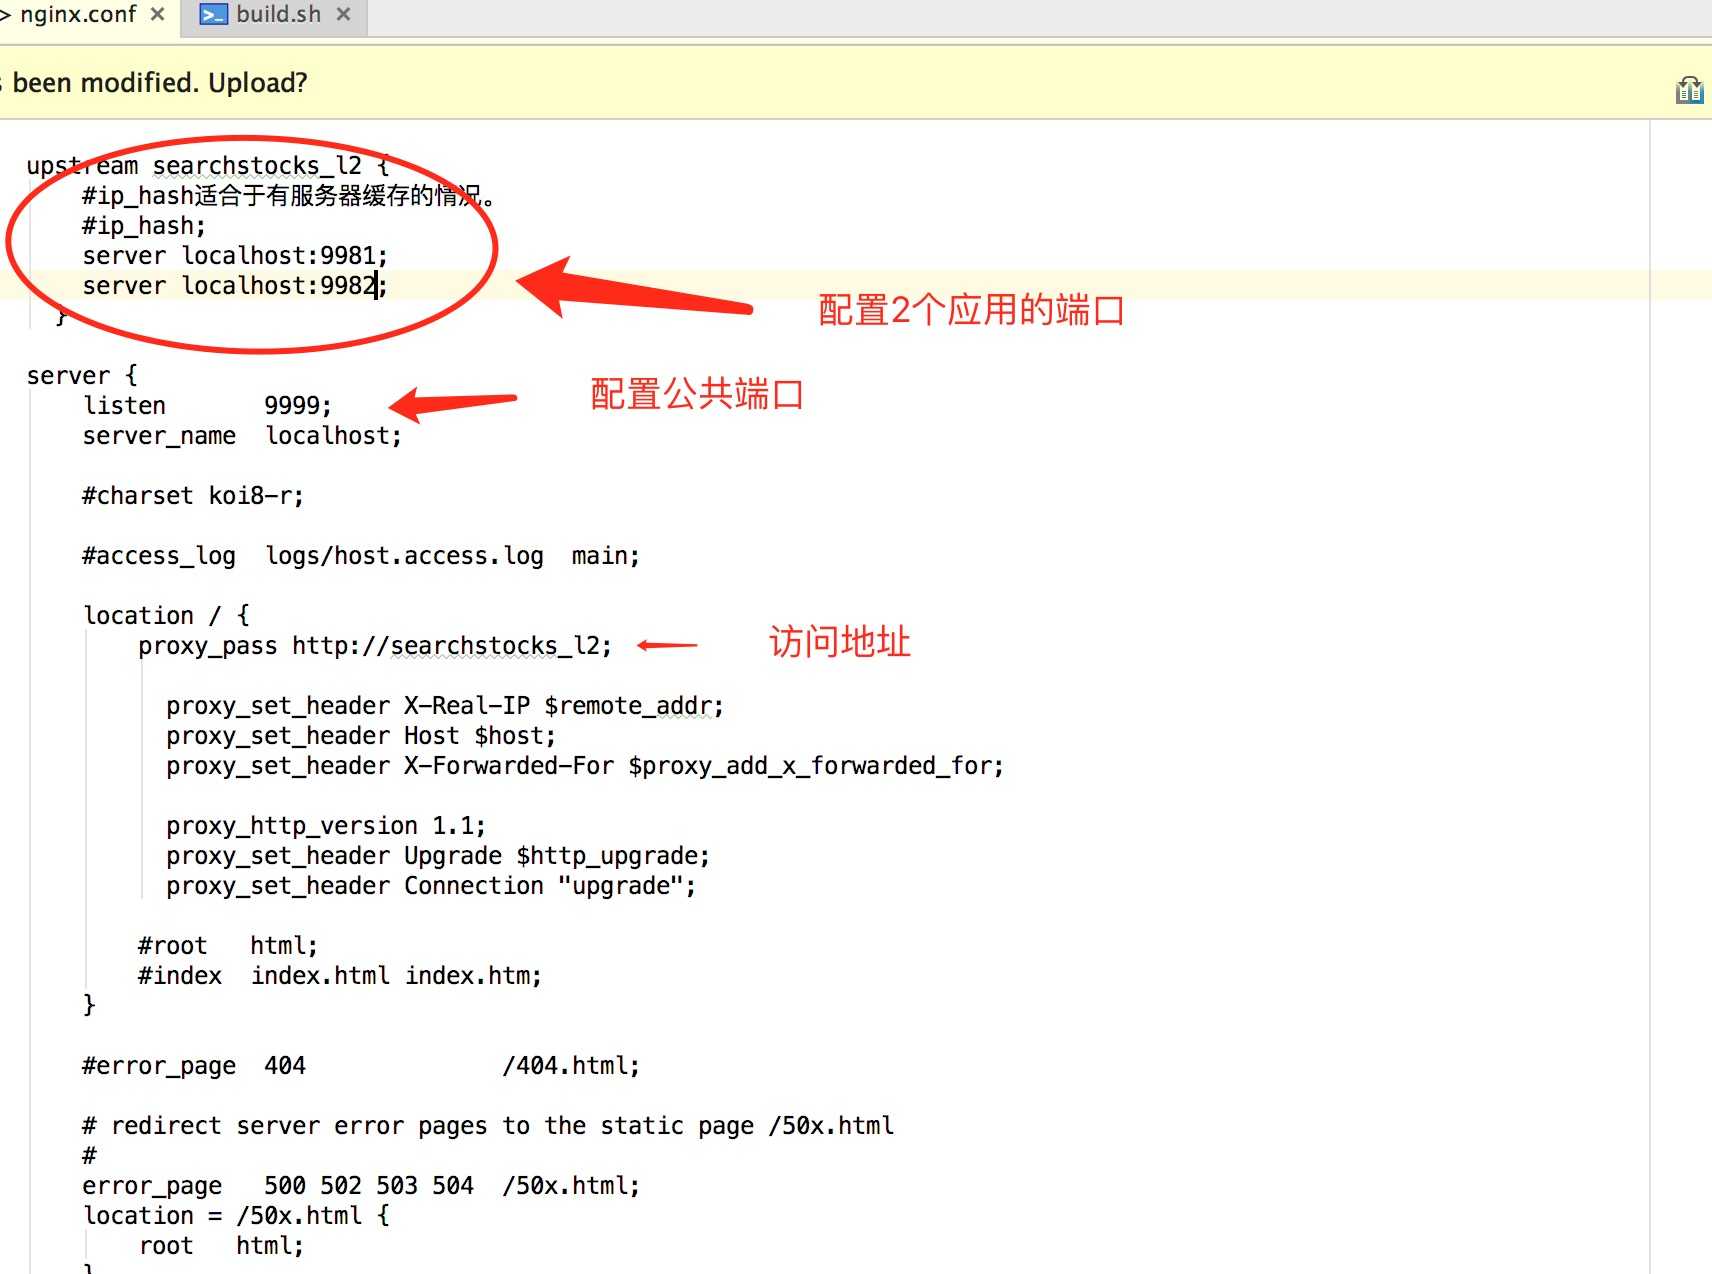The height and width of the screenshot is (1274, 1712).
Task: Click 'server localhost:9981;' line
Action: click(x=235, y=256)
